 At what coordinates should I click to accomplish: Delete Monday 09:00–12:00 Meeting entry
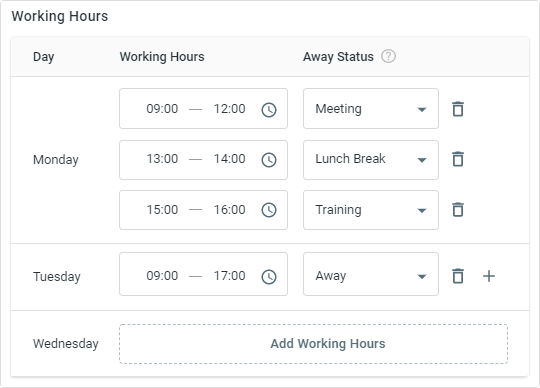pos(458,109)
